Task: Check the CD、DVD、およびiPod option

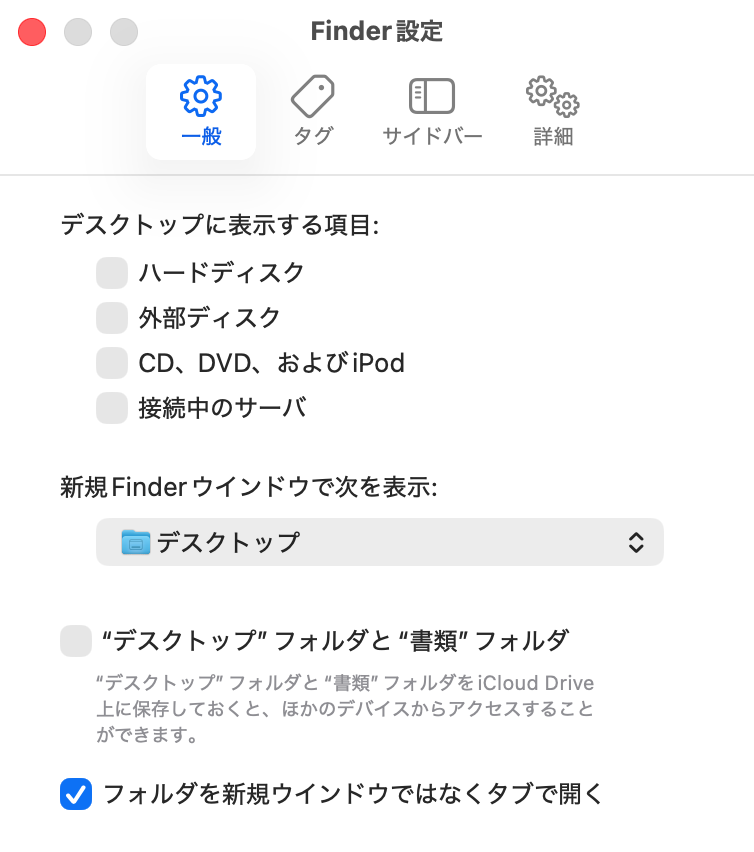Action: 112,363
